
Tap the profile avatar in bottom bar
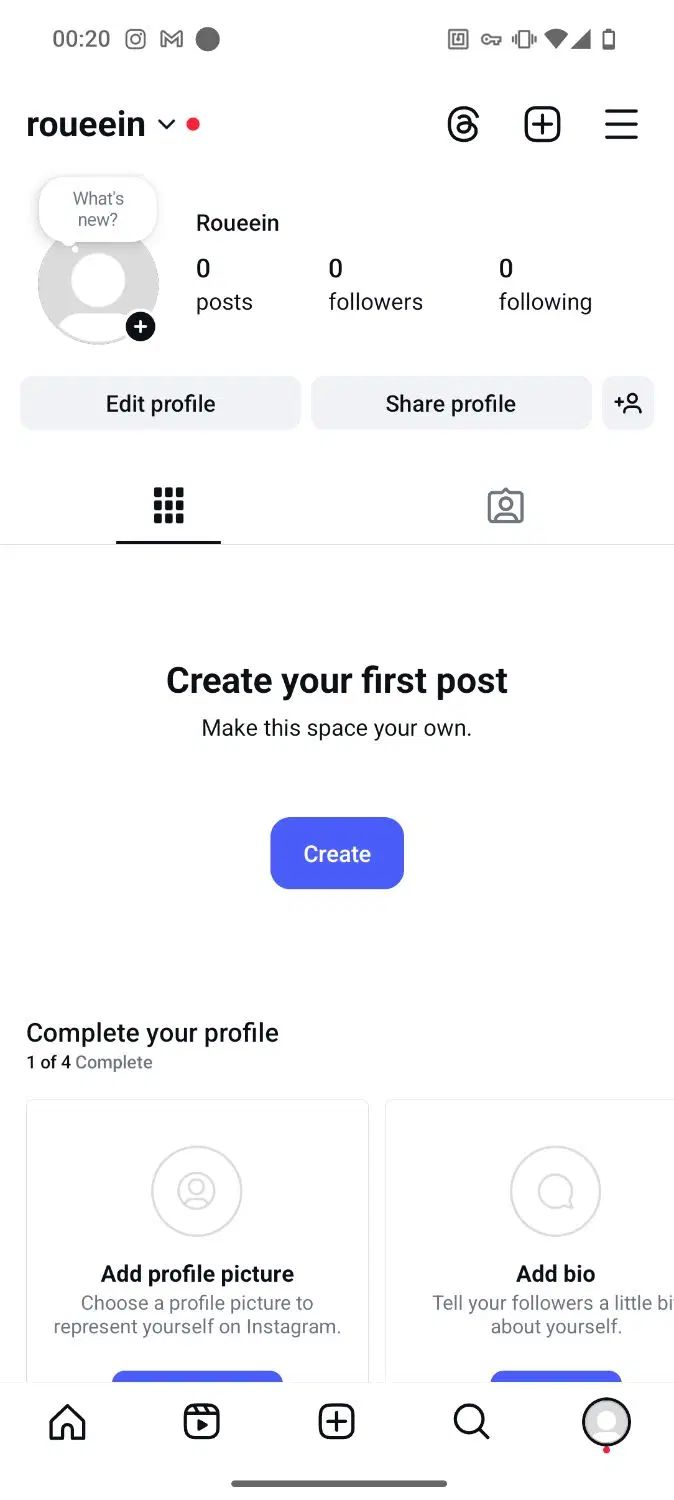(606, 1421)
